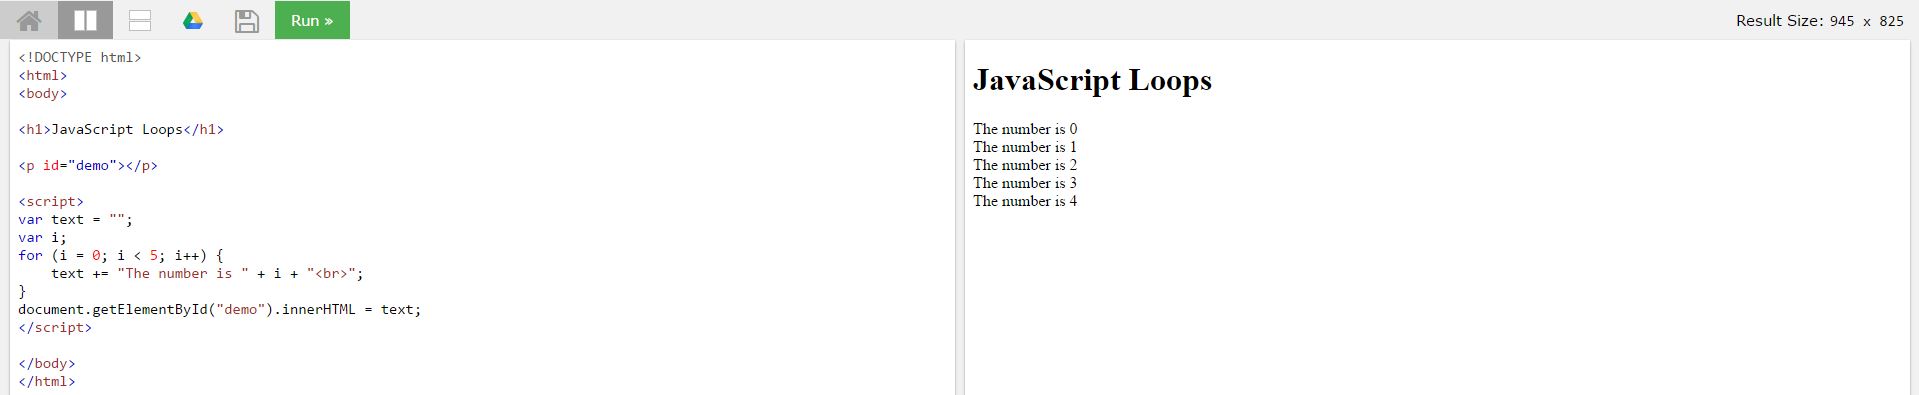
Task: Switch to stacked horizontal layout
Action: 140,20
